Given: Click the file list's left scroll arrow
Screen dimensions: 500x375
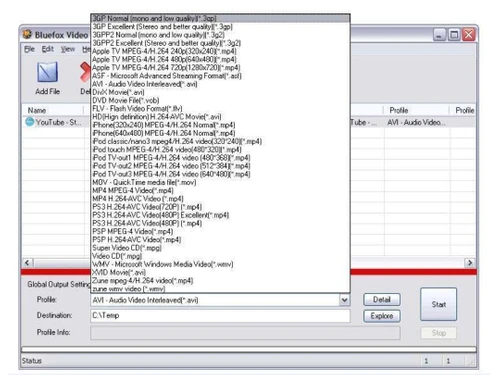Looking at the screenshot, I should coord(27,263).
